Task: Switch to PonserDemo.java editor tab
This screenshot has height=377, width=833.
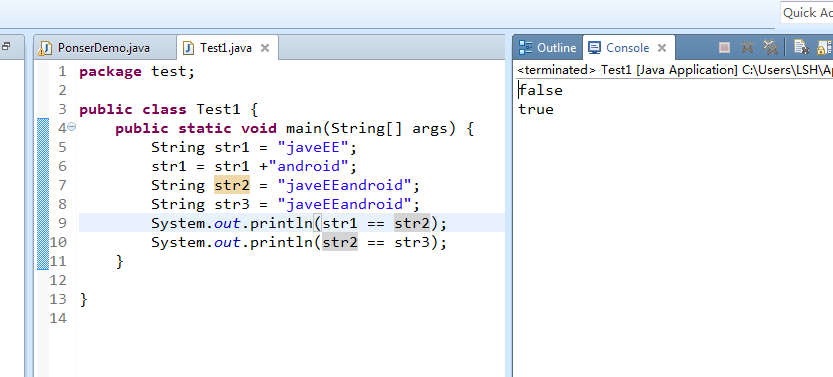Action: coord(104,48)
